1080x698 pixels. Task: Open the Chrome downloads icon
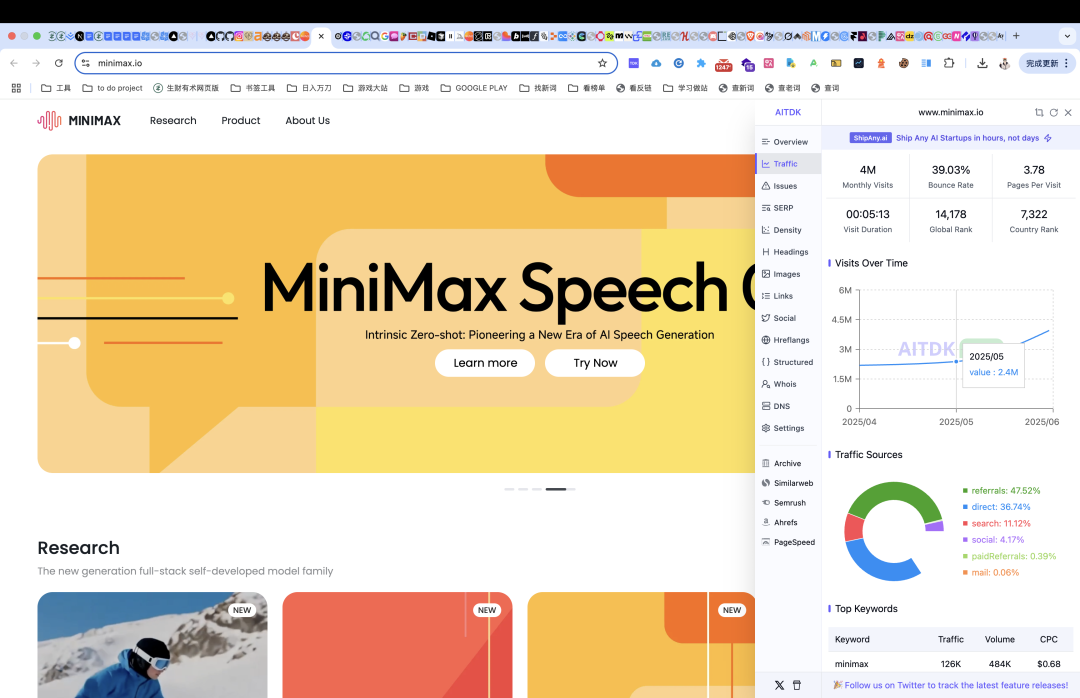tap(982, 63)
